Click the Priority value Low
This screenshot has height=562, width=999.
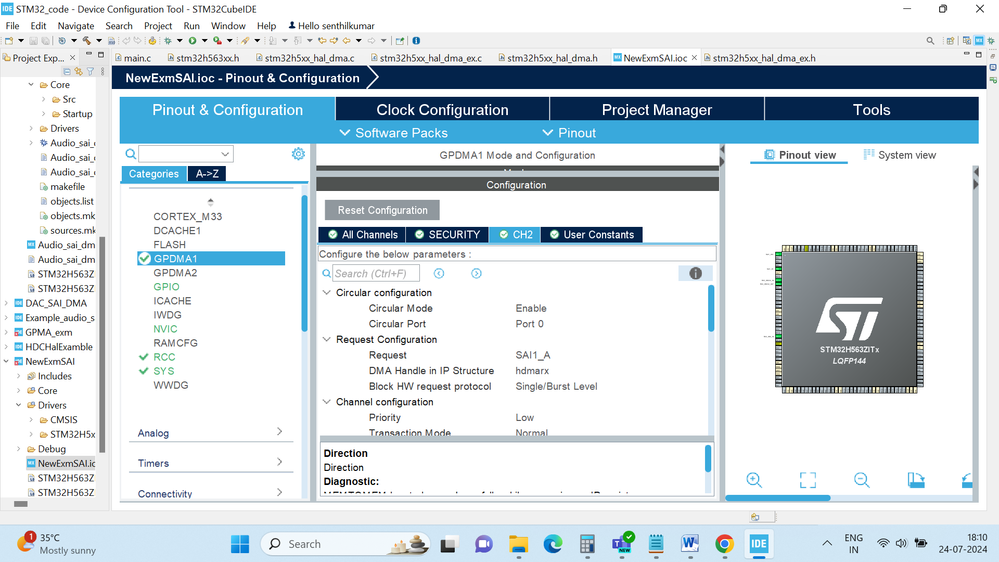524,417
